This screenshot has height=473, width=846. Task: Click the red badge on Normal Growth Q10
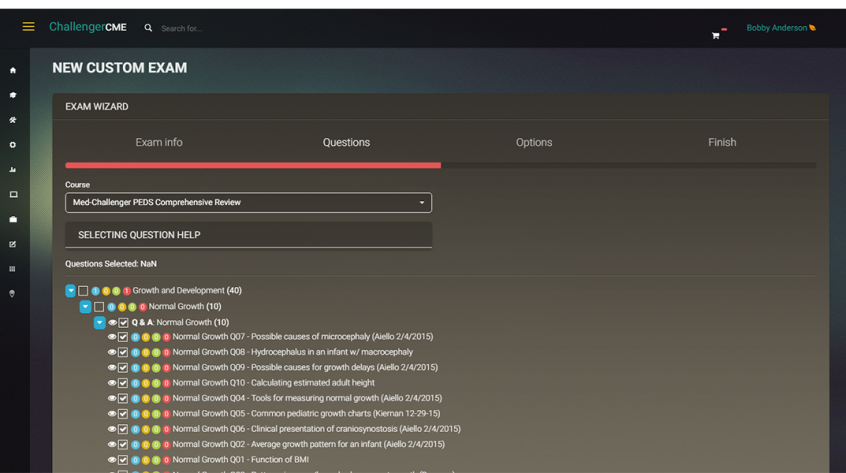167,383
